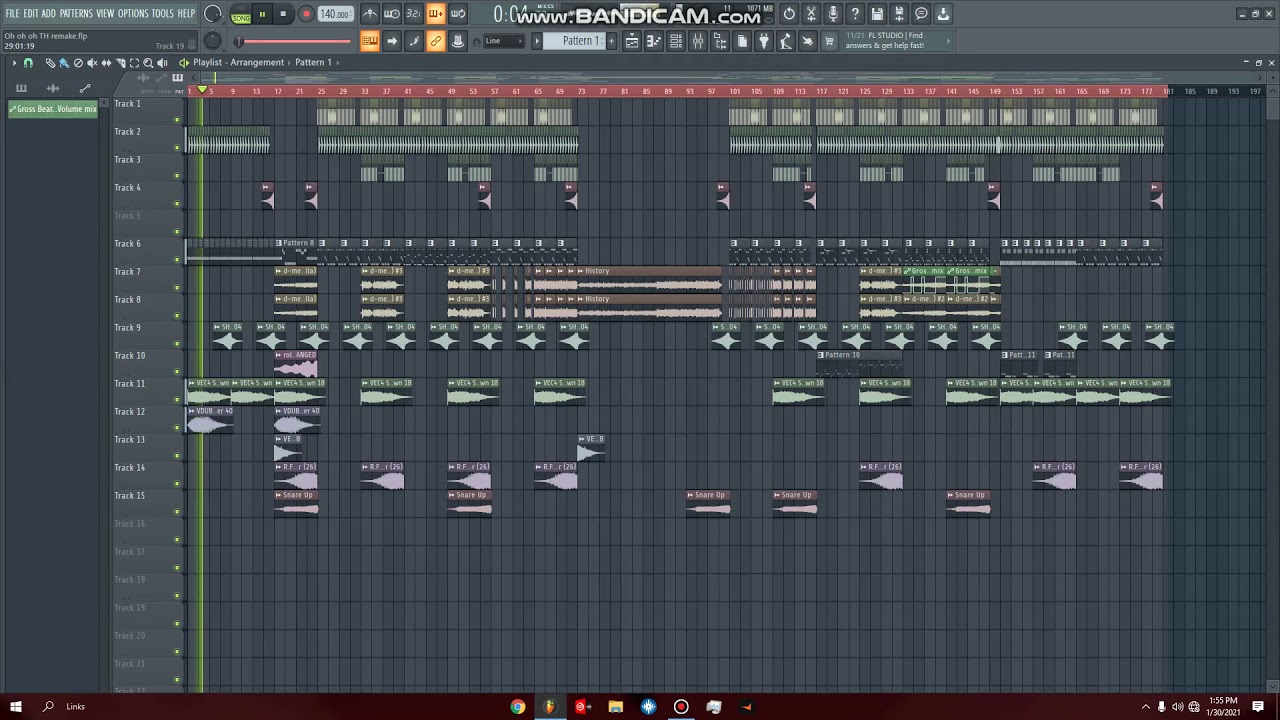
Task: Stop playback
Action: coord(283,14)
